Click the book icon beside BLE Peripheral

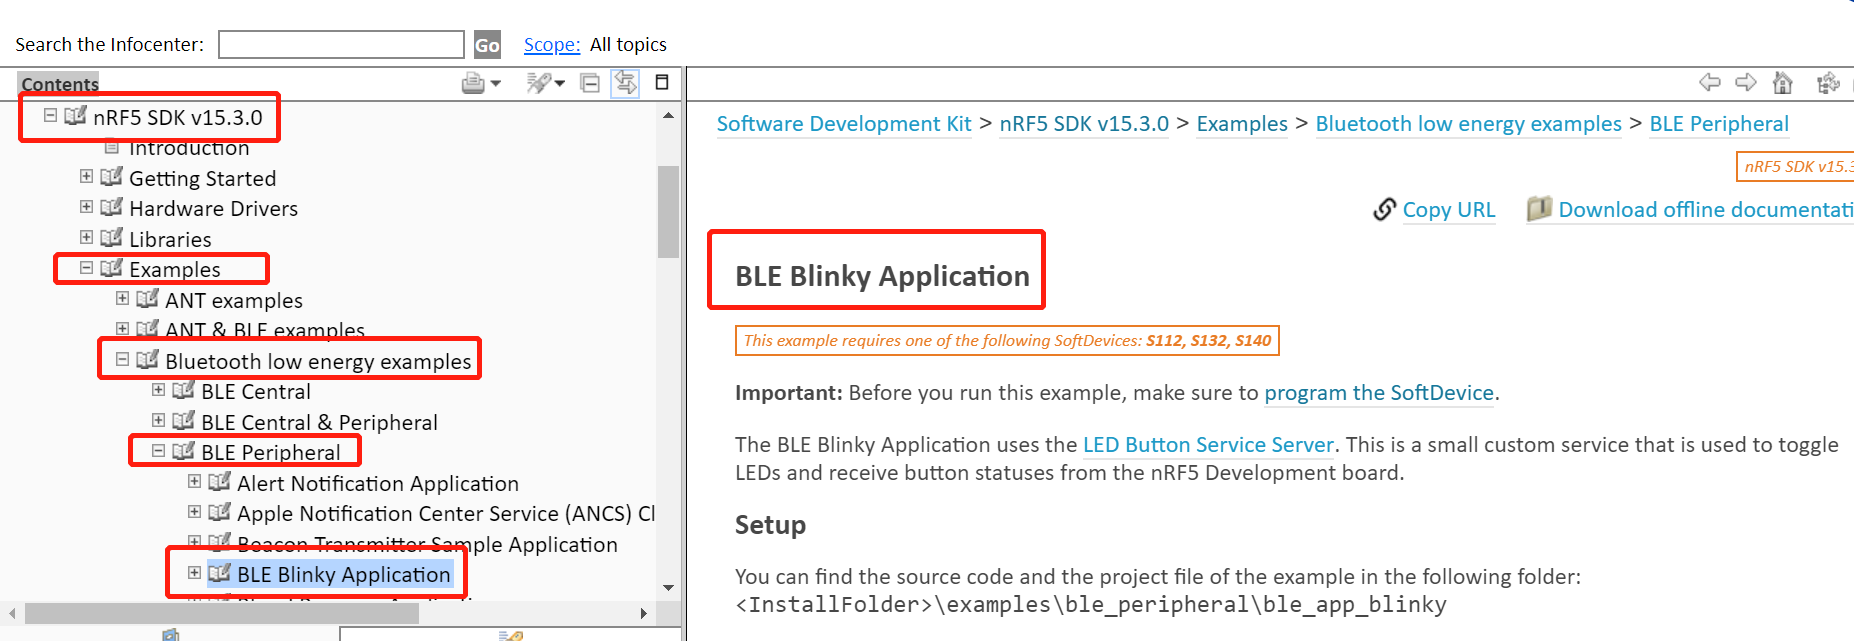tap(183, 451)
